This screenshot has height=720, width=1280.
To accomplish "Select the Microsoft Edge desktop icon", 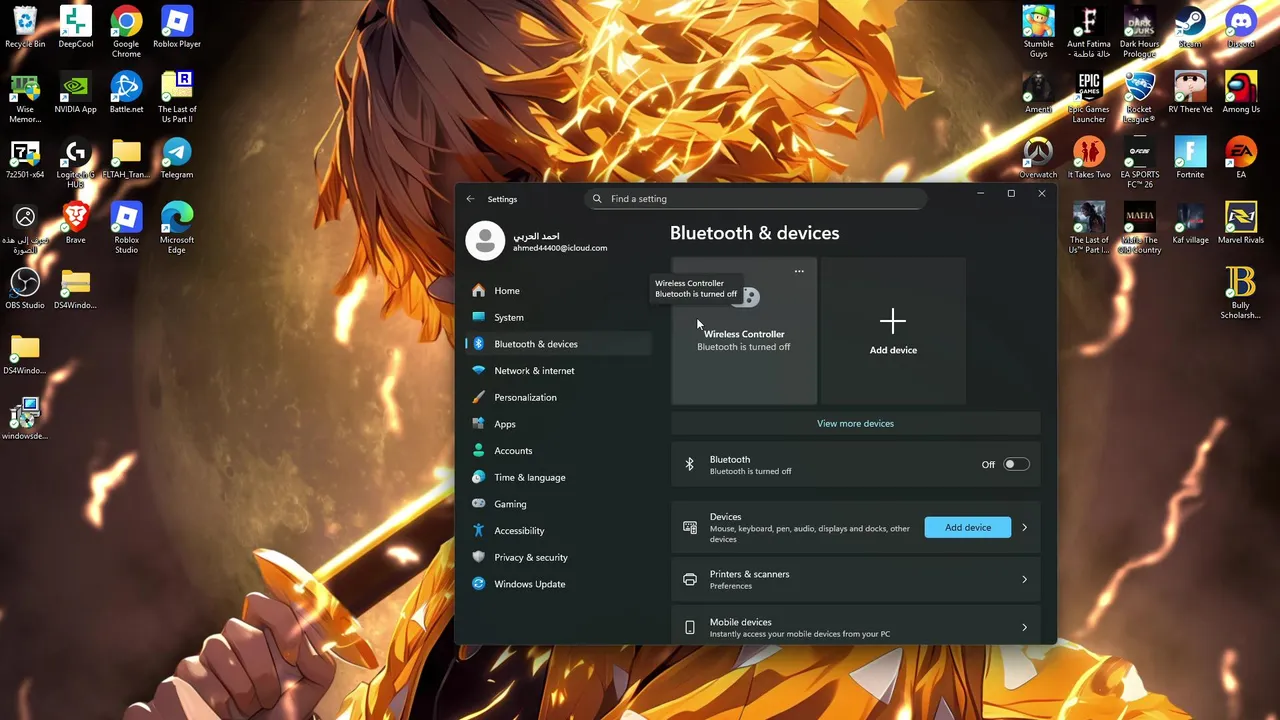I will (177, 228).
